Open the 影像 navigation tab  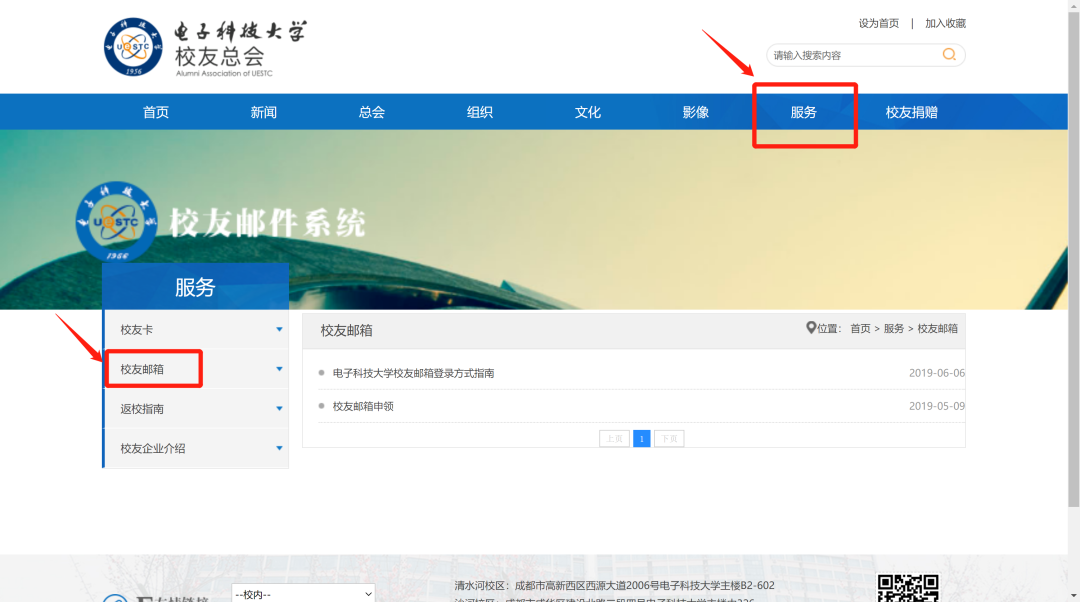coord(696,112)
